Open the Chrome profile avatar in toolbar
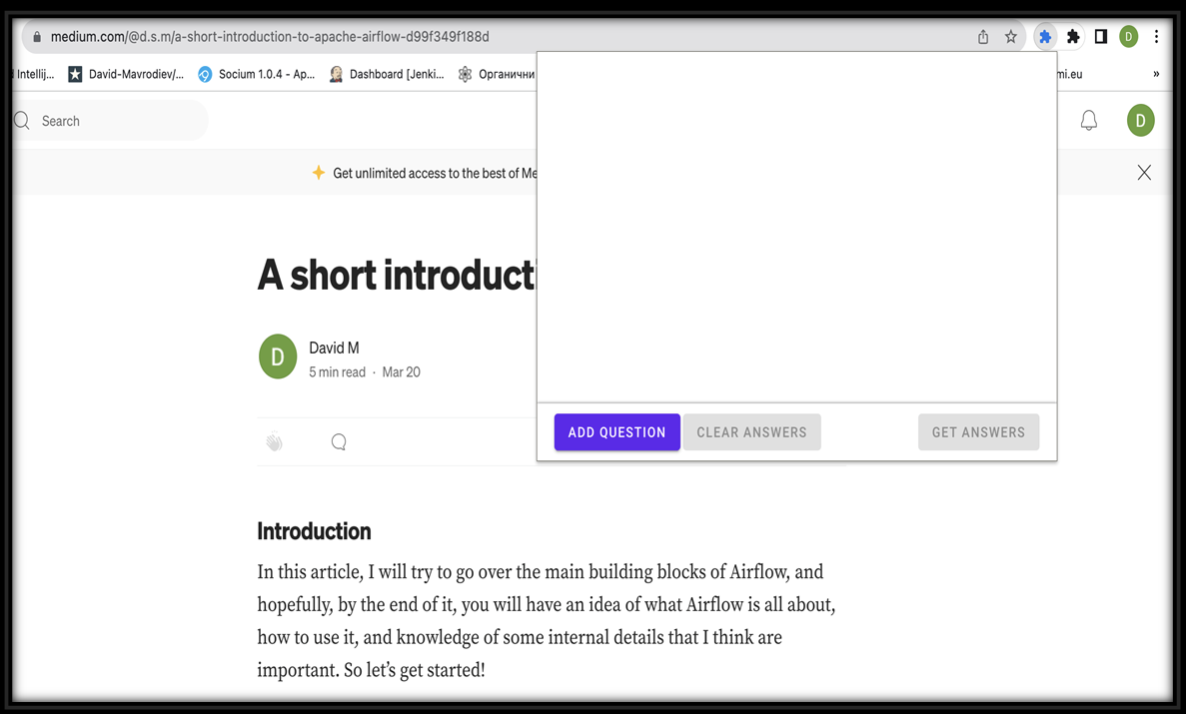 1129,36
